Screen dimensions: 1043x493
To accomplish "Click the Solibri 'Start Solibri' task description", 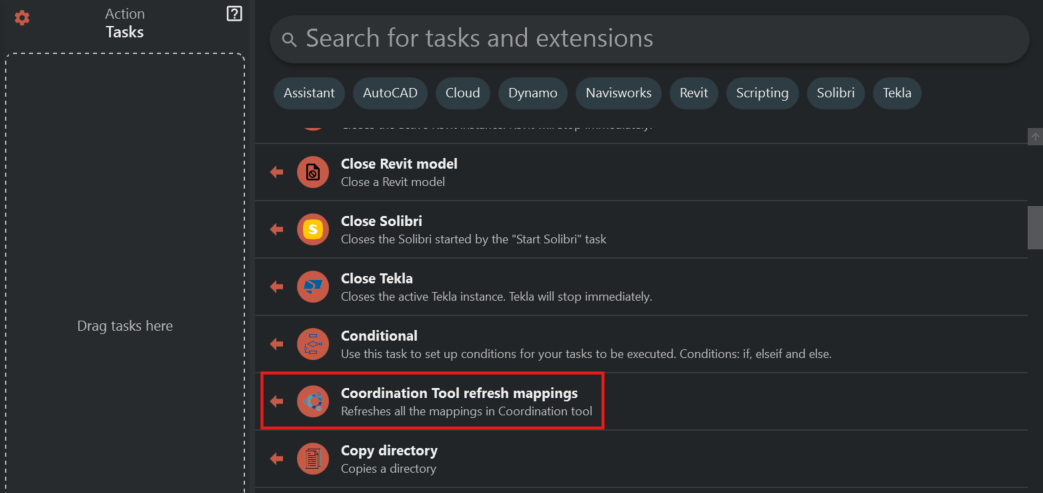I will click(473, 239).
